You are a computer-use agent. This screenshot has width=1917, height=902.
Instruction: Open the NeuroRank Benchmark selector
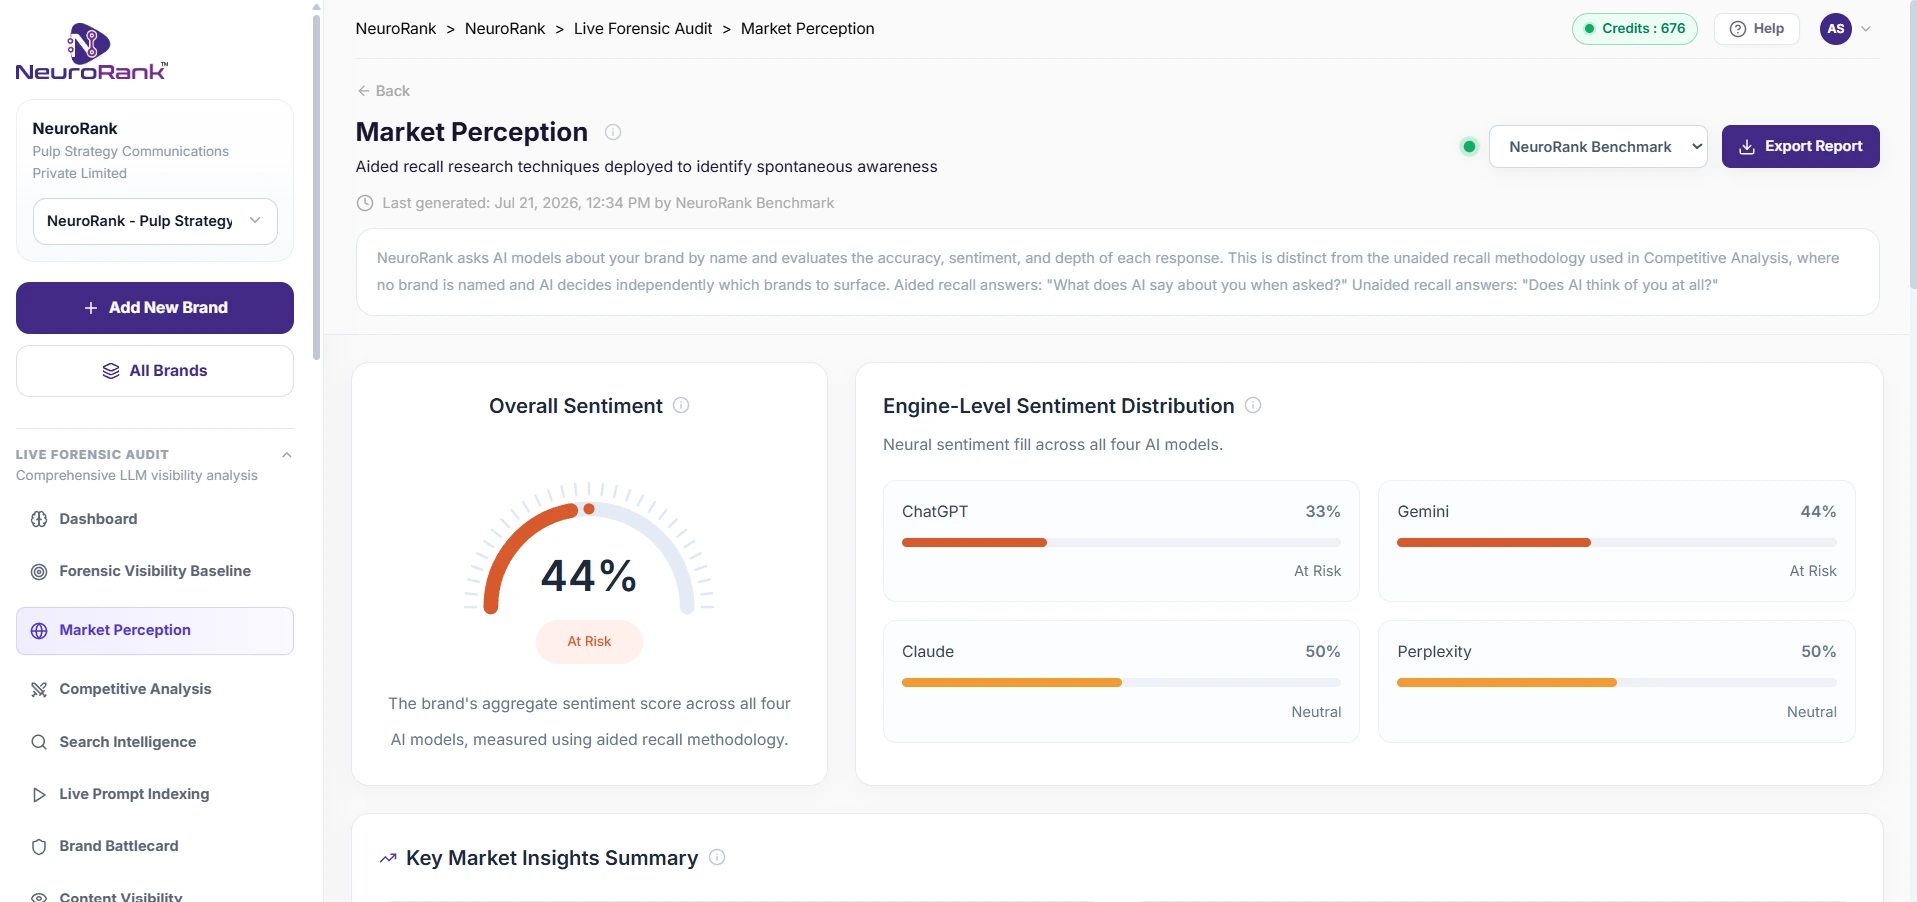1598,147
